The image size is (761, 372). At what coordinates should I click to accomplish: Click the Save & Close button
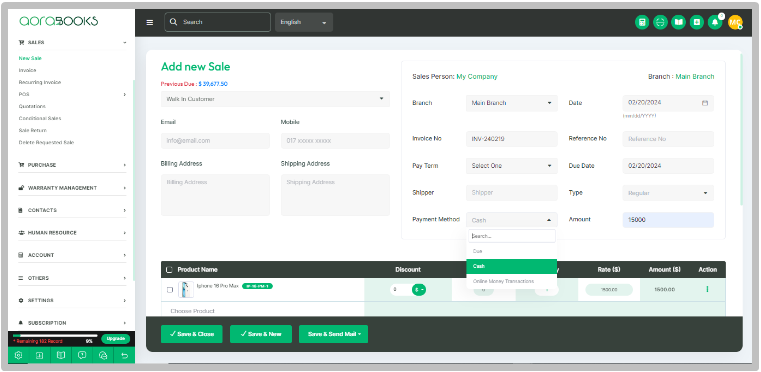click(x=192, y=334)
